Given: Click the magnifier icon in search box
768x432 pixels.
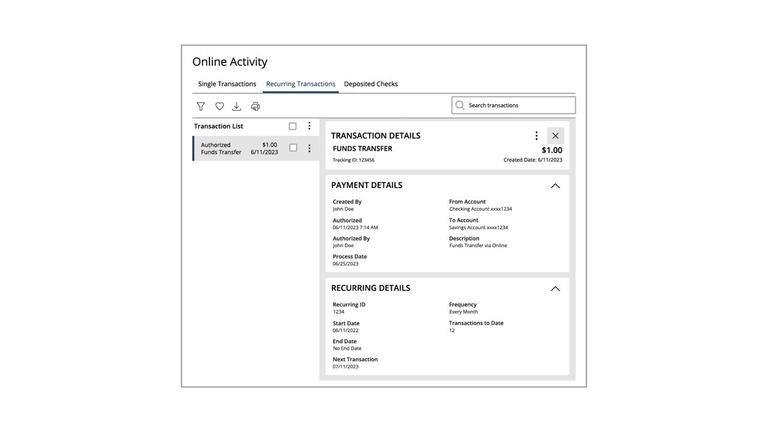Looking at the screenshot, I should point(459,105).
